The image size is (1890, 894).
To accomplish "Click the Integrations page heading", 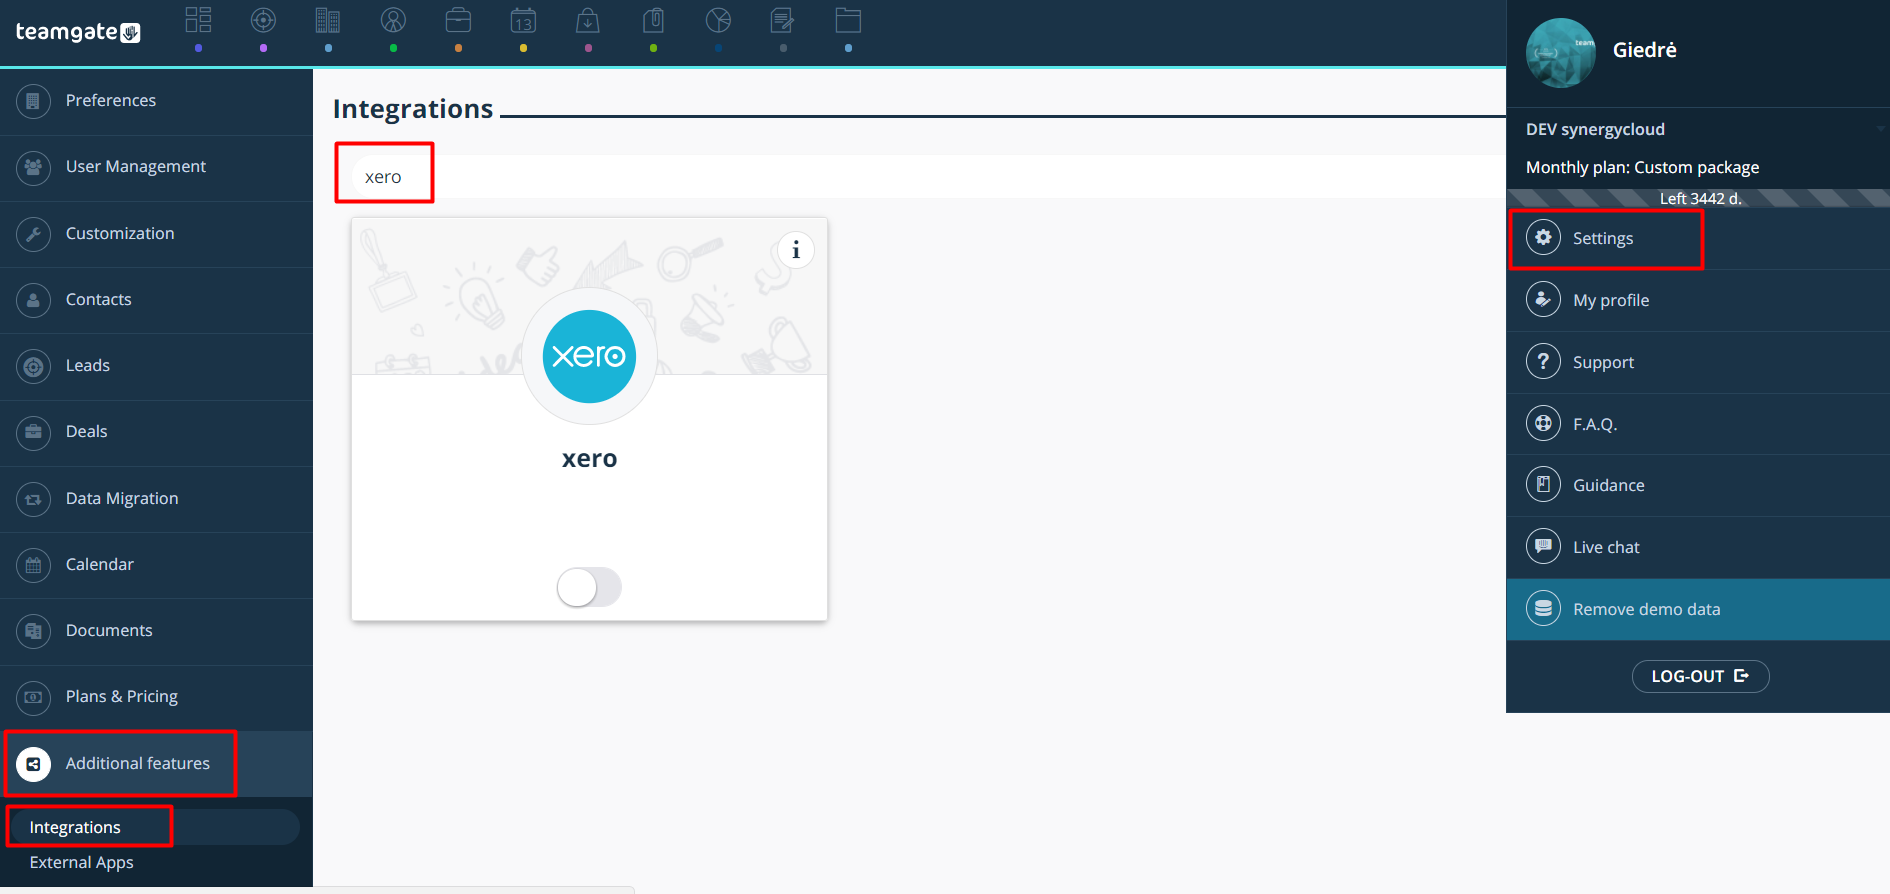I will point(413,108).
